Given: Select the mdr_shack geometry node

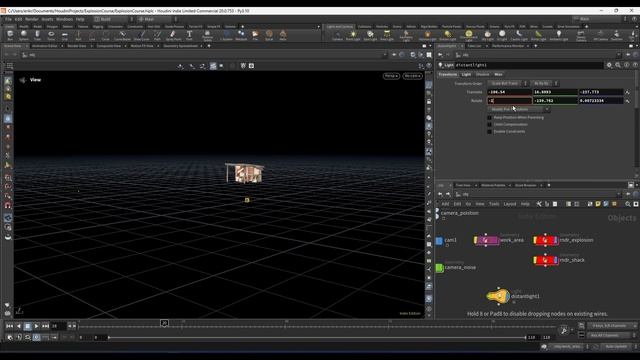Looking at the screenshot, I should coord(545,260).
